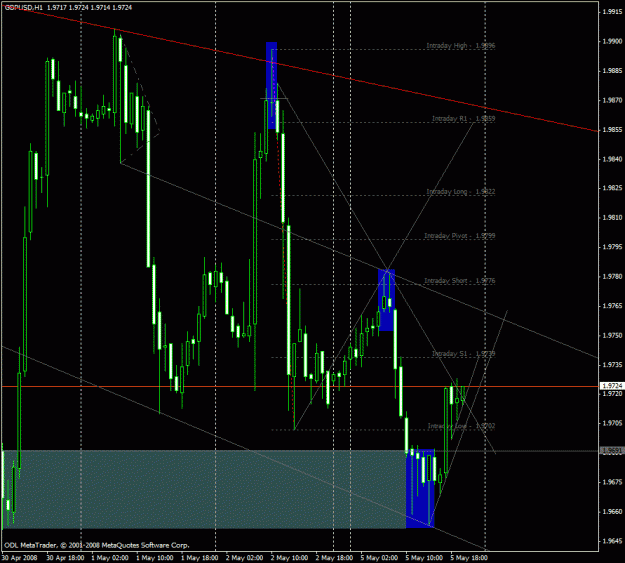
Task: Click the 'Intraday Short : 1.9776' label
Action: pos(459,281)
